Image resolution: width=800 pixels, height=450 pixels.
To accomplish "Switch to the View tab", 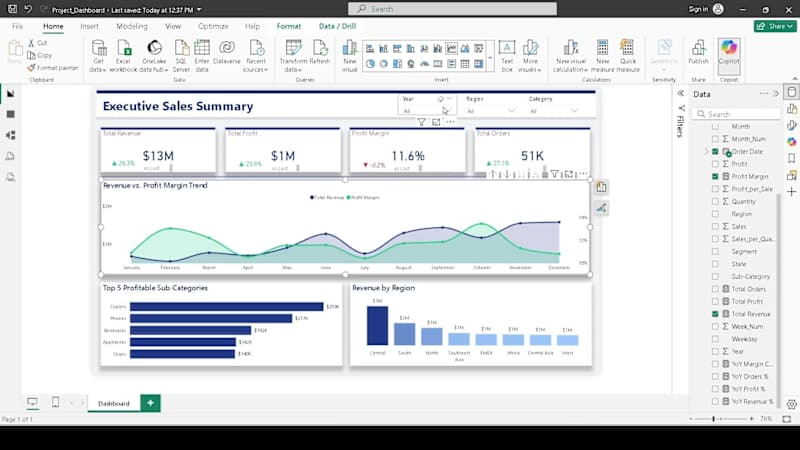I will point(173,26).
